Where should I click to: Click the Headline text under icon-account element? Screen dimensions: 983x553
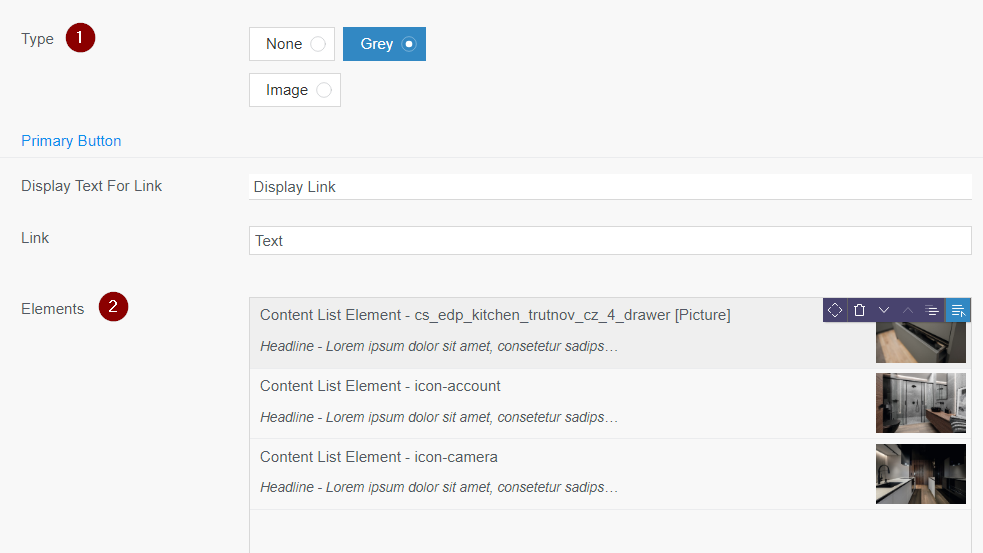439,417
